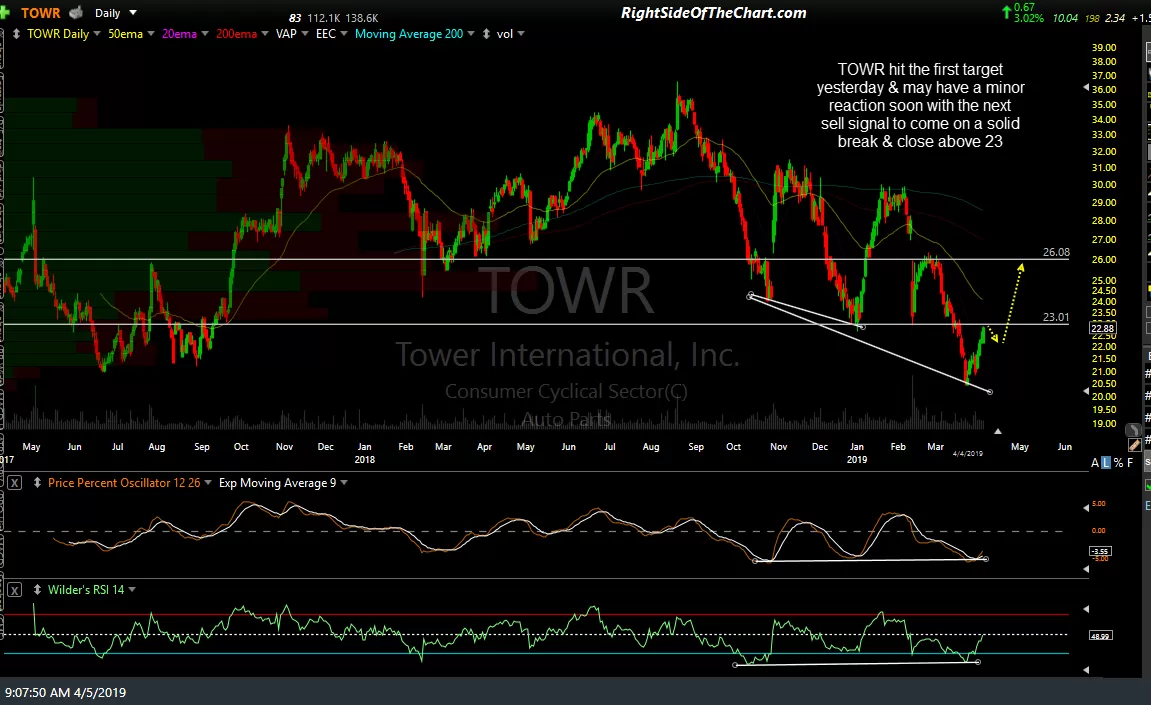Click the 3.02% percent change value

coord(1028,18)
